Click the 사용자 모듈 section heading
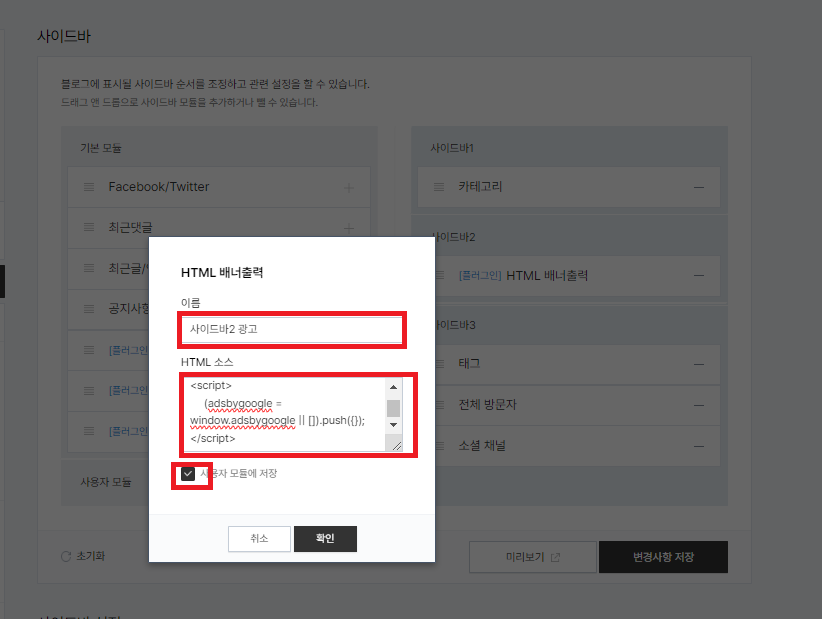This screenshot has width=822, height=619. click(x=106, y=482)
